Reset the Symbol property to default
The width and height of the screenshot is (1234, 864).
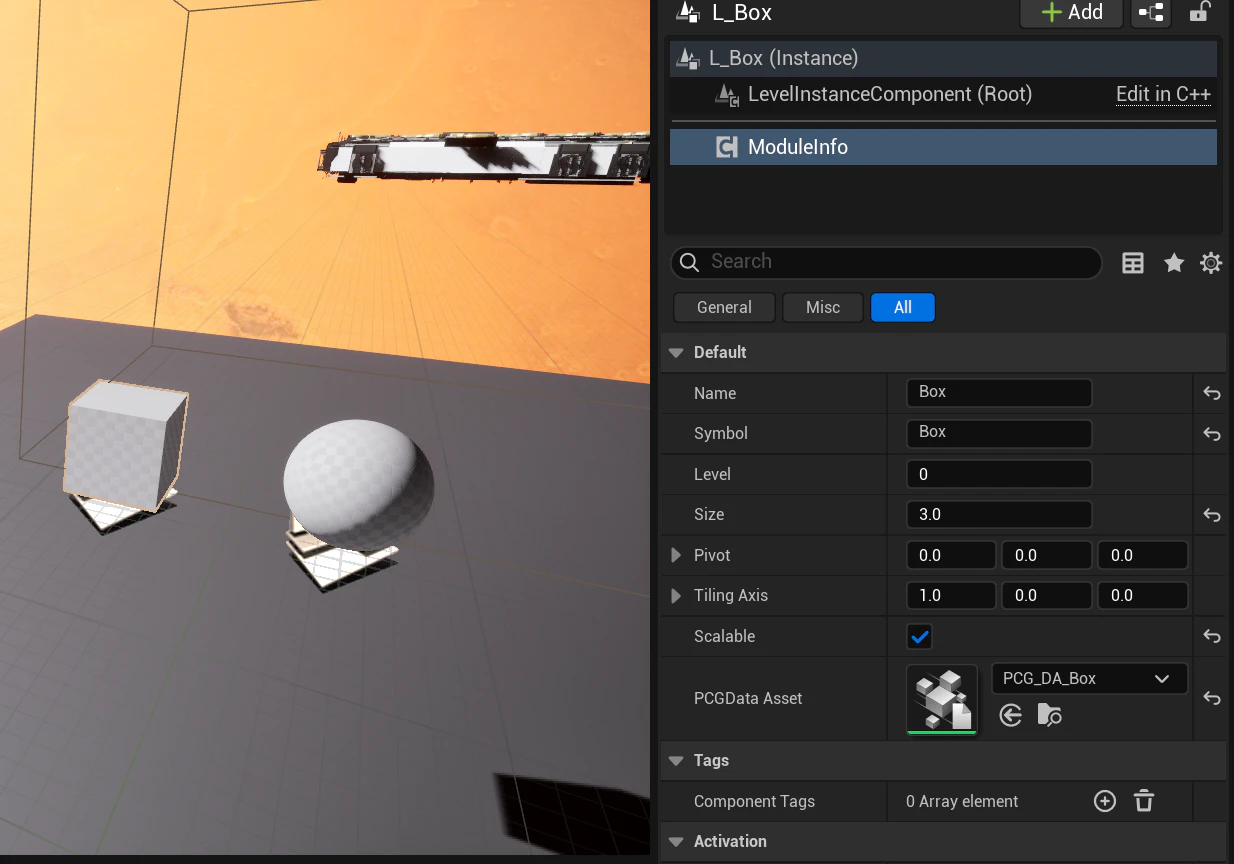(1212, 434)
